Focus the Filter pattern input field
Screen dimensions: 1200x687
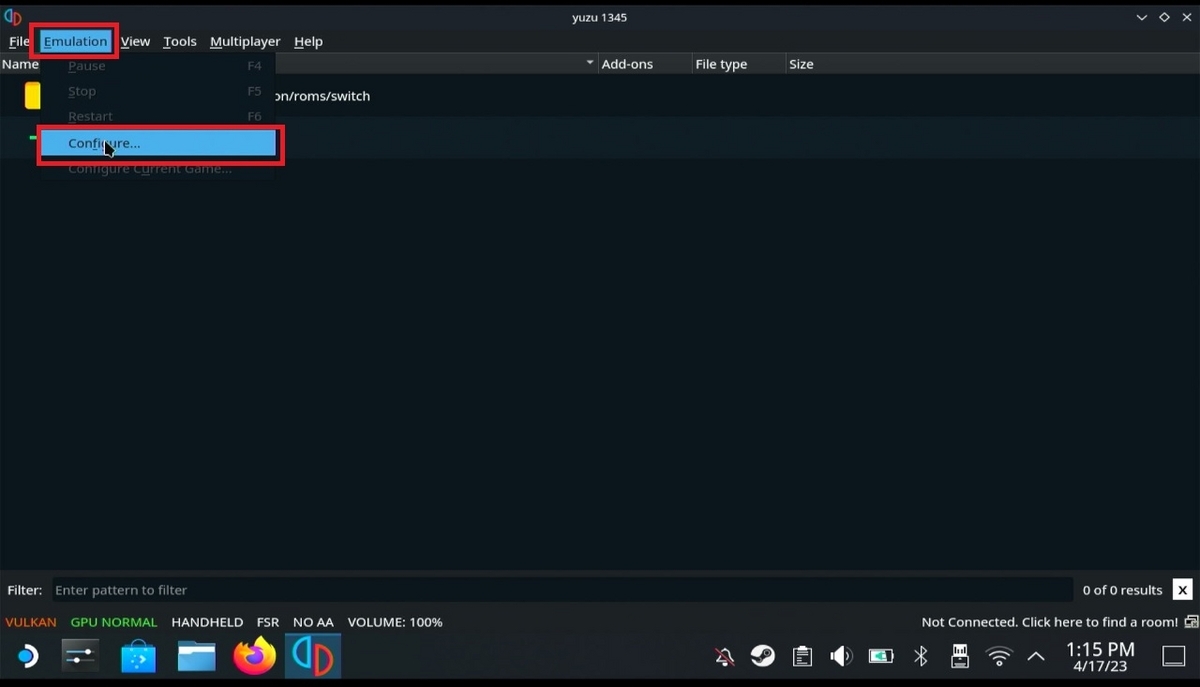(563, 590)
